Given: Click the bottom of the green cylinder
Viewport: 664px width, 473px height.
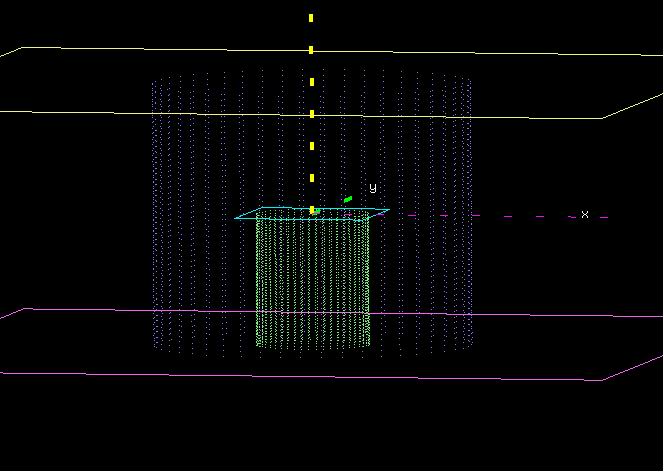Looking at the screenshot, I should 312,345.
